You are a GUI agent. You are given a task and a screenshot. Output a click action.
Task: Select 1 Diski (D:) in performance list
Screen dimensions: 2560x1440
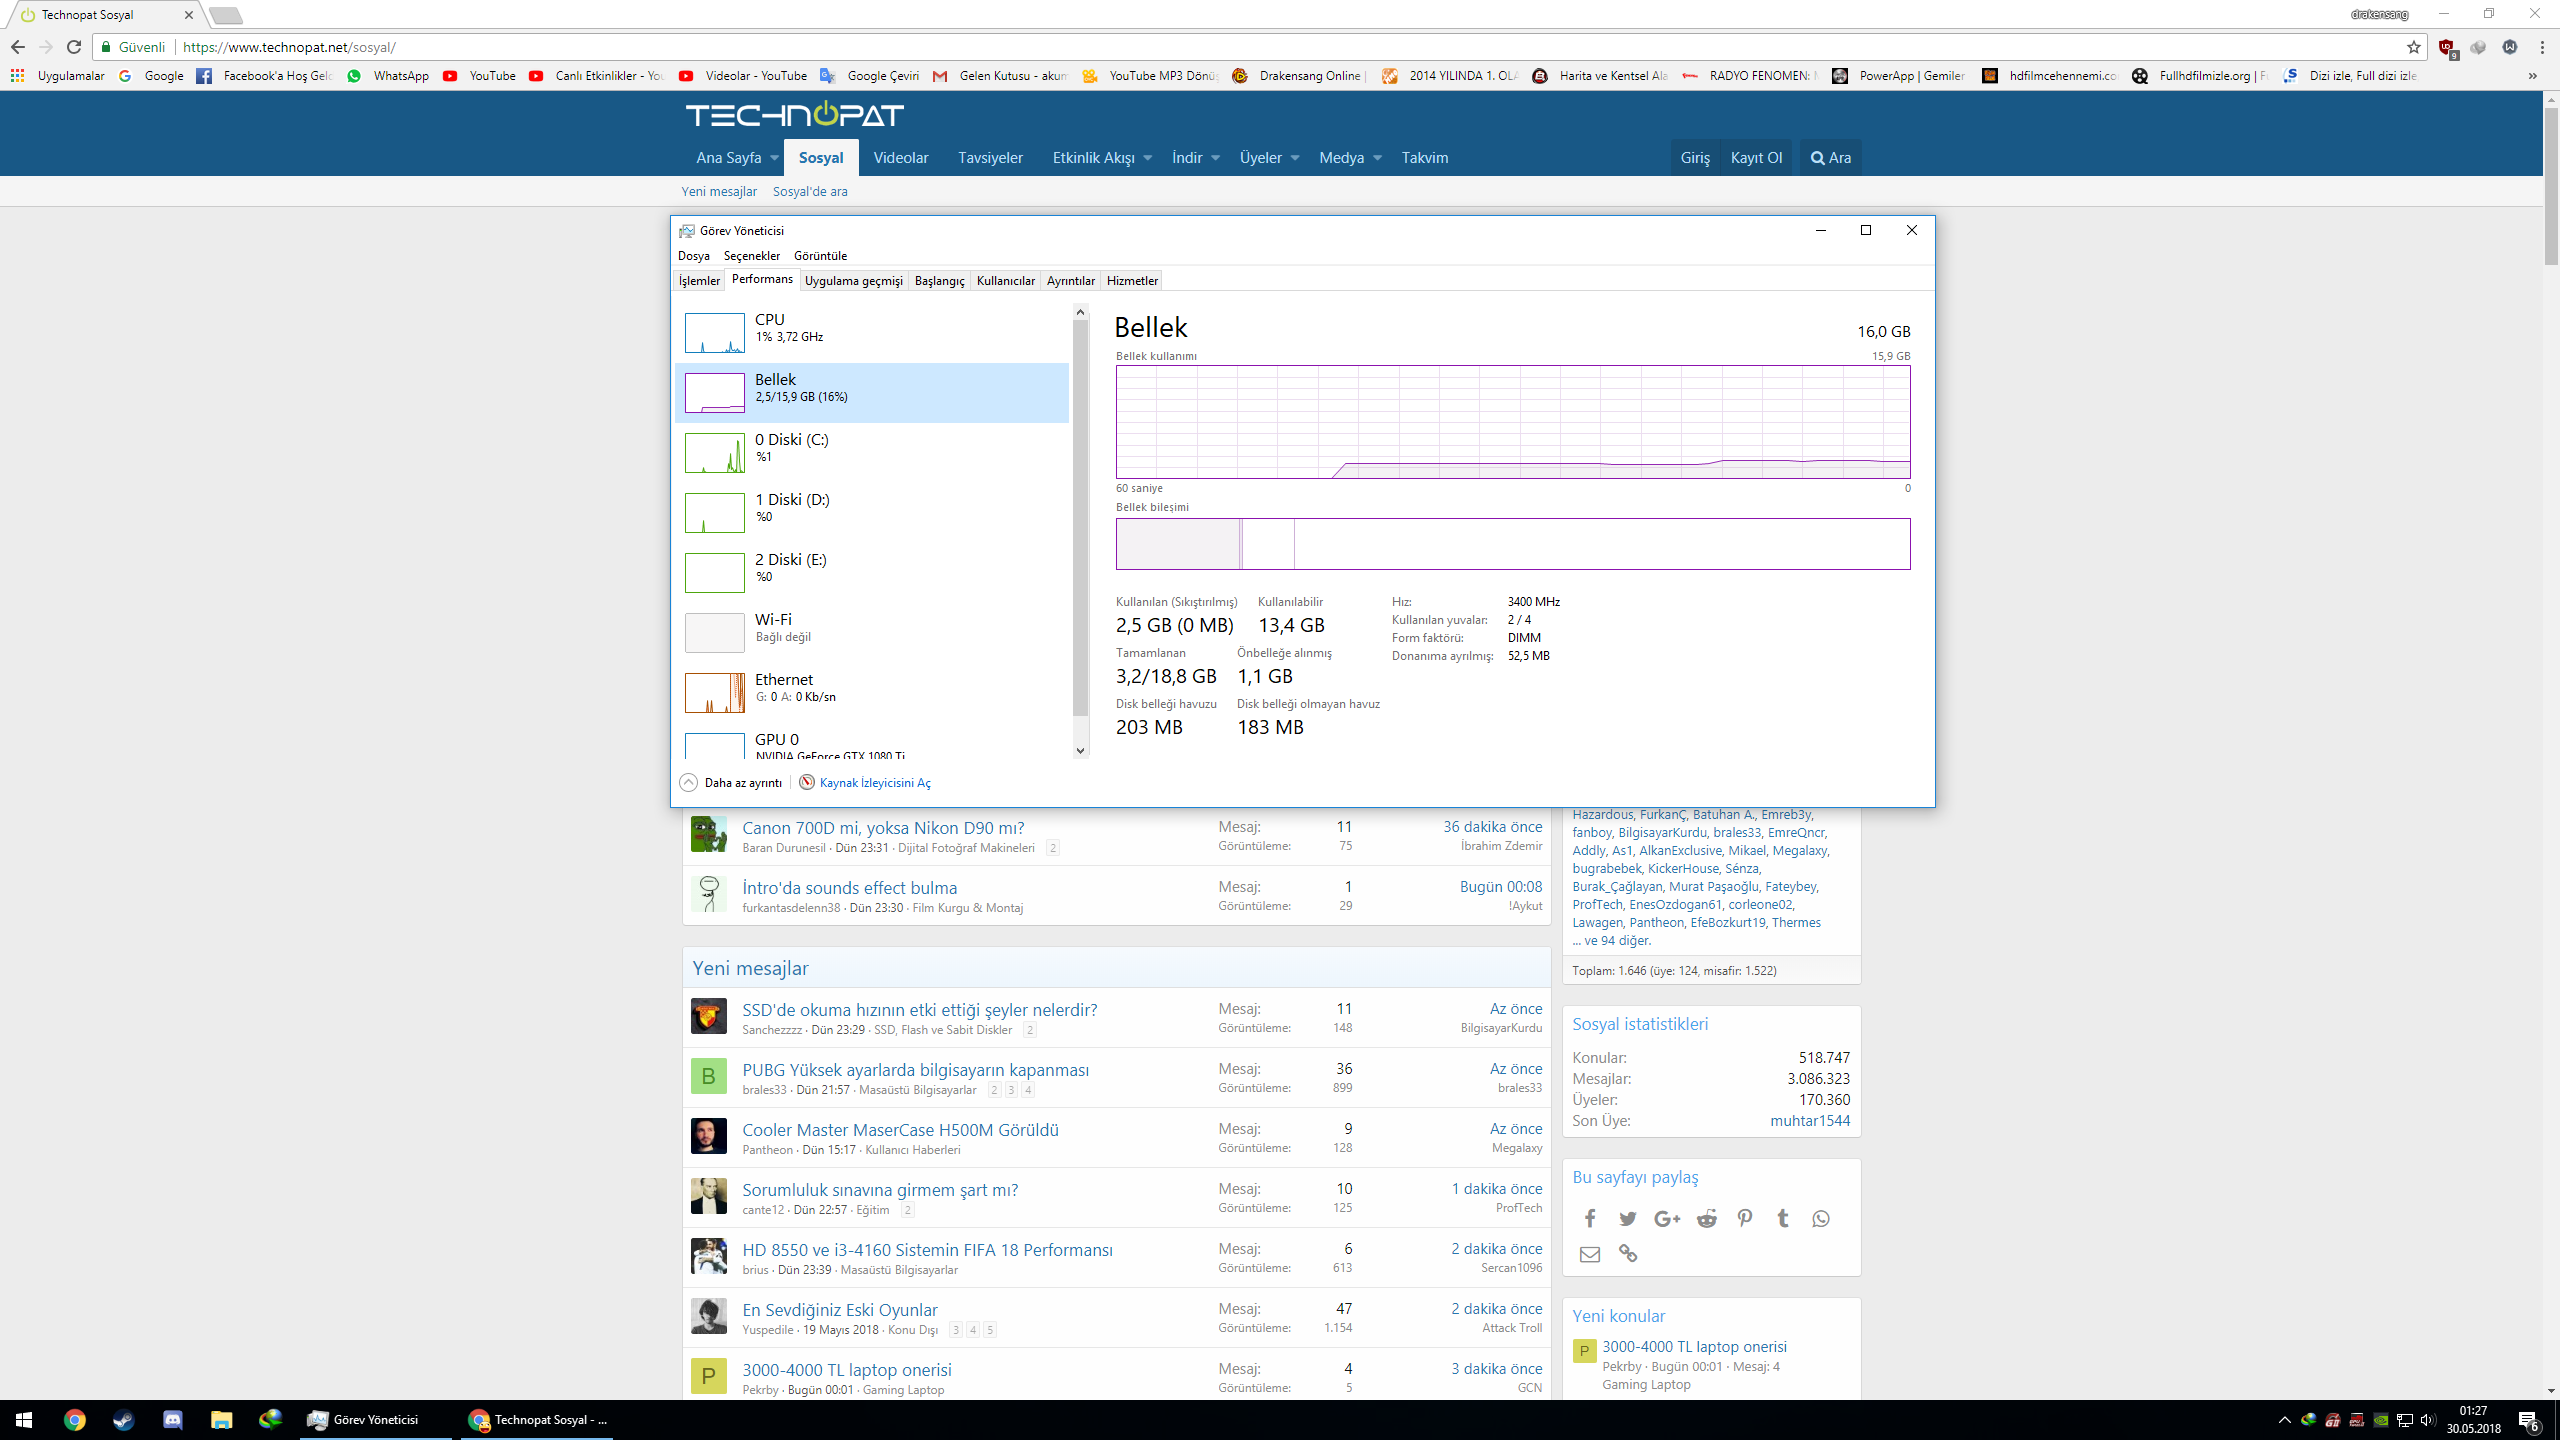tap(872, 512)
